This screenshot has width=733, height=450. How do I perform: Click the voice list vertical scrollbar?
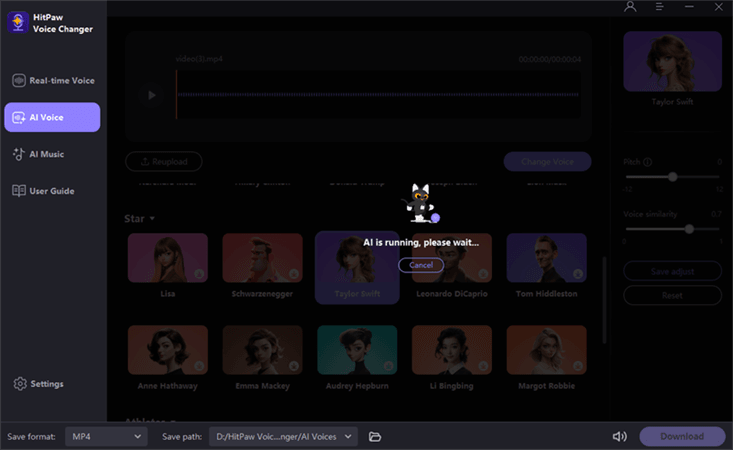[x=604, y=300]
